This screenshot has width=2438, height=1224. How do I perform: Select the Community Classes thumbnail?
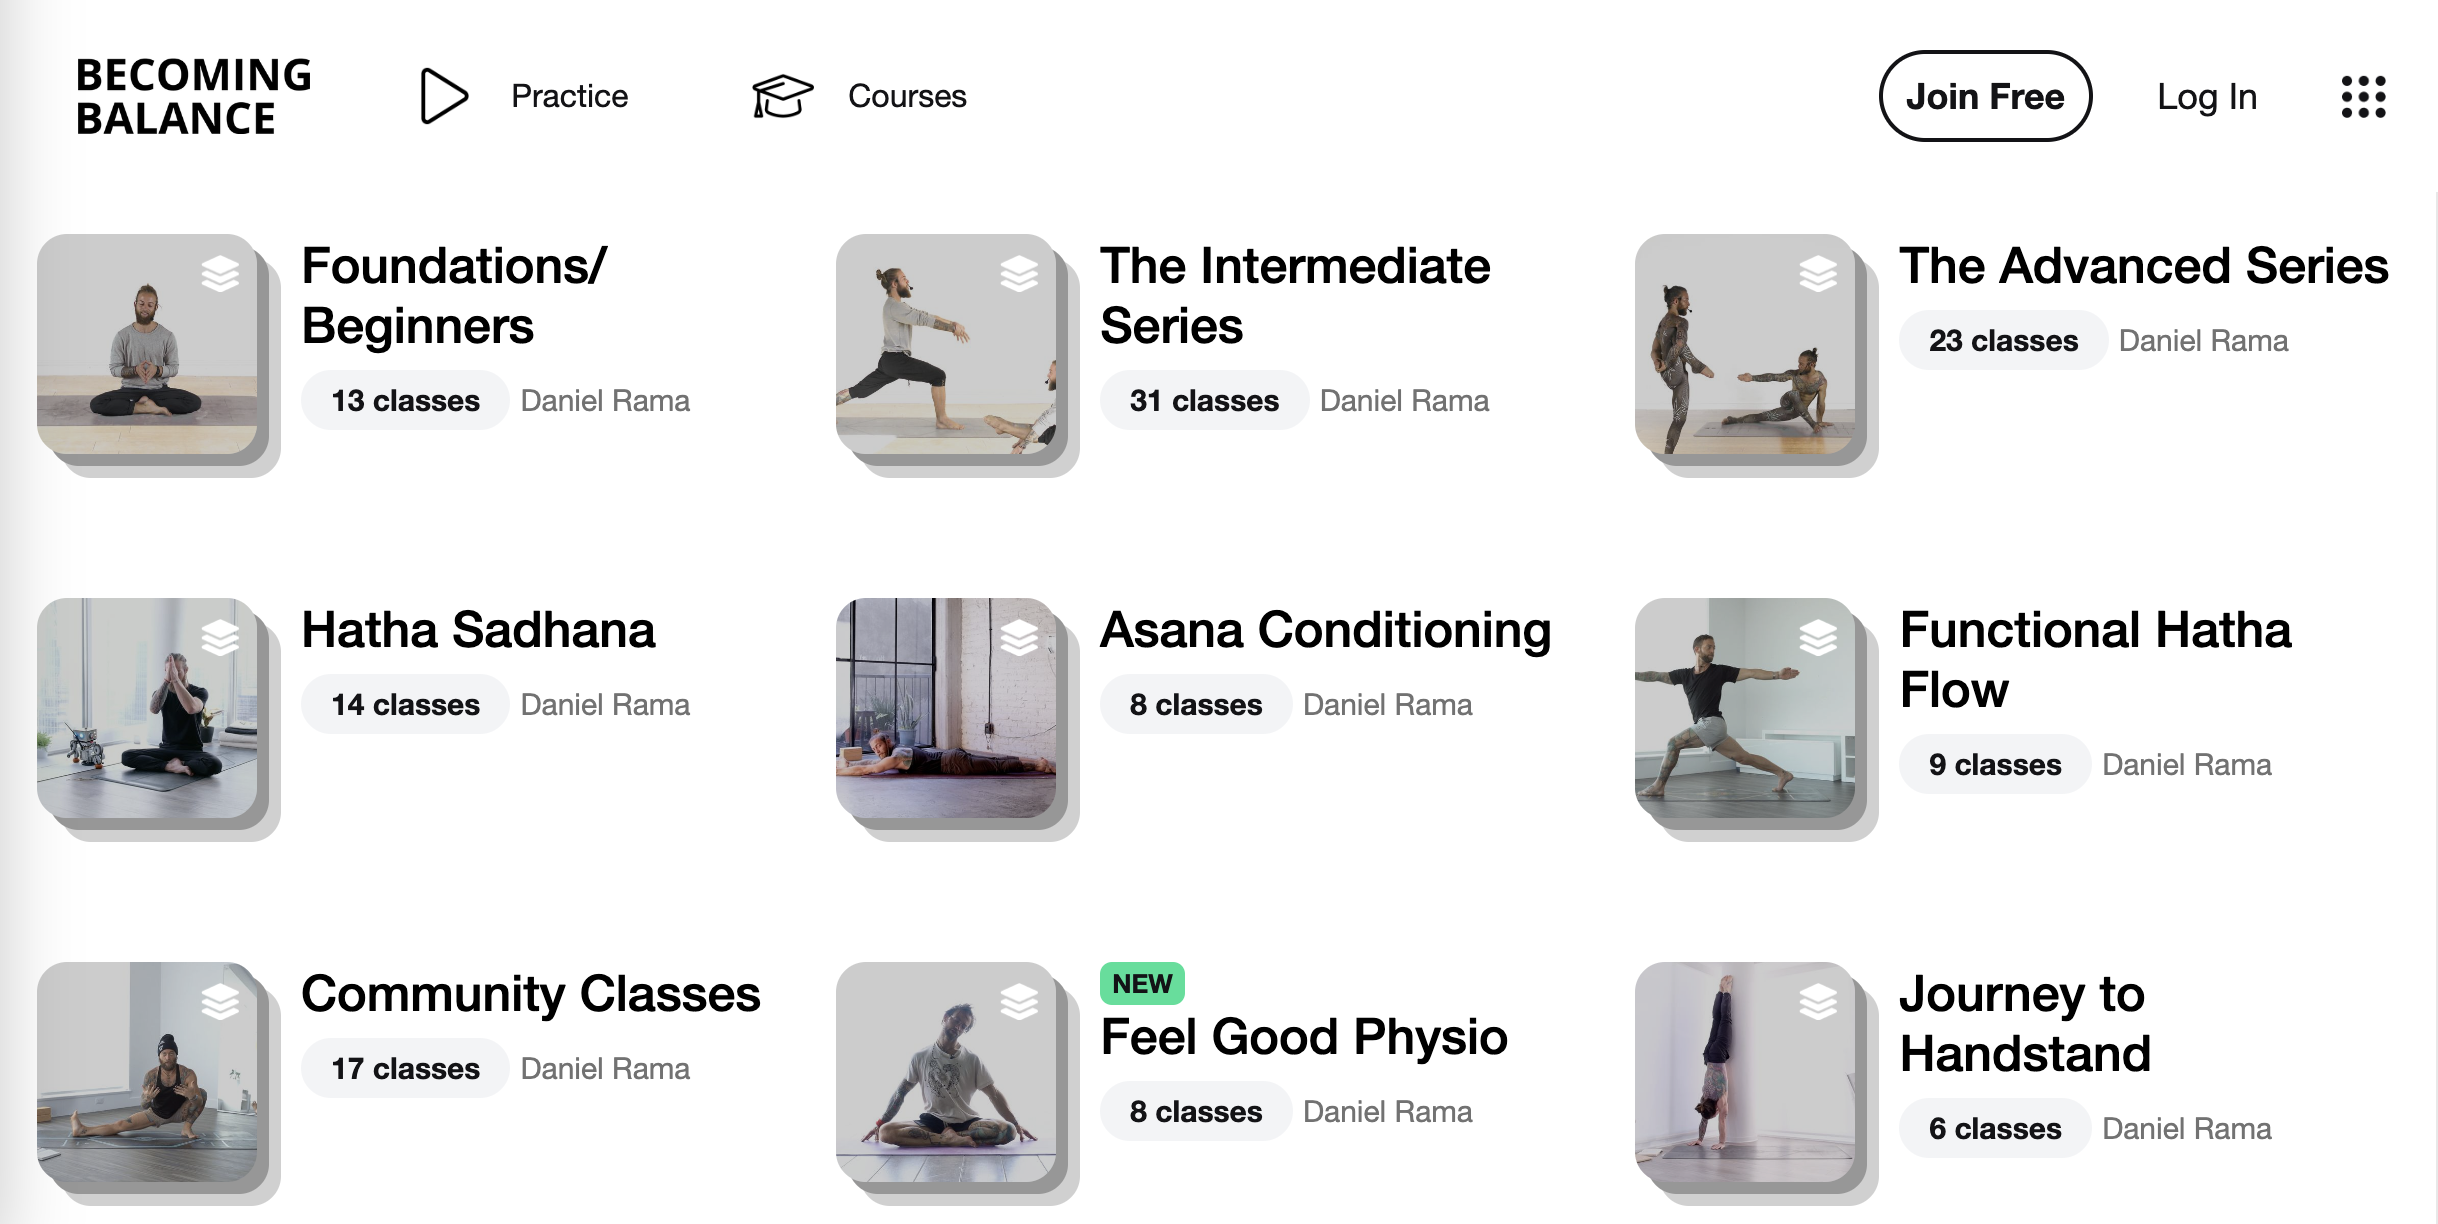pyautogui.click(x=147, y=1072)
